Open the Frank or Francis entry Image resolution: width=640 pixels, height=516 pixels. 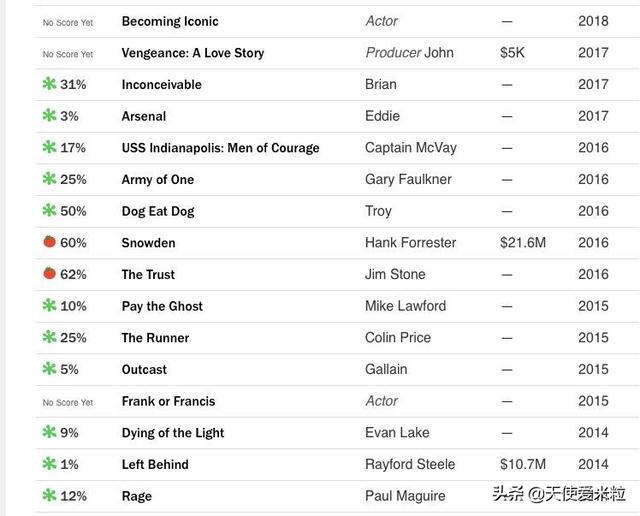click(168, 401)
